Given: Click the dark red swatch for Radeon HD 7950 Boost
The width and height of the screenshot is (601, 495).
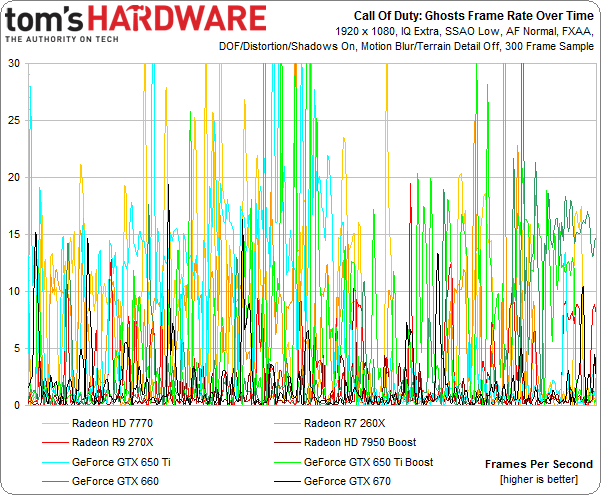Looking at the screenshot, I should (x=287, y=443).
